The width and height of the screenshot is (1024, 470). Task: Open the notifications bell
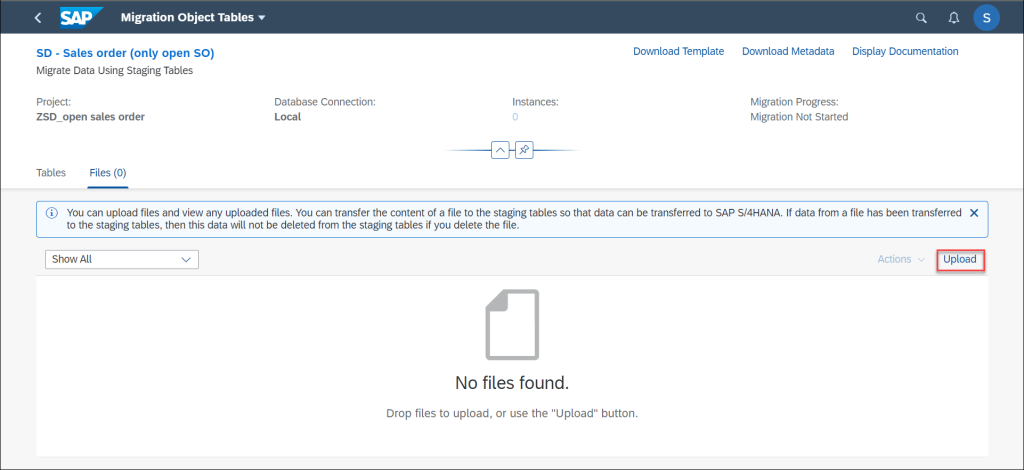[x=954, y=18]
